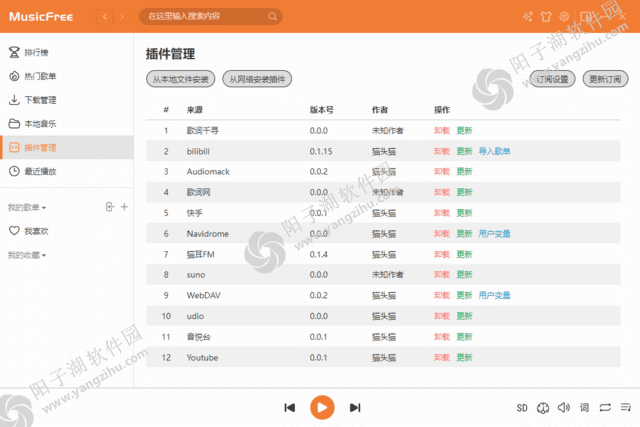This screenshot has width=640, height=427.
Task: Change SD audio quality
Action: point(522,408)
